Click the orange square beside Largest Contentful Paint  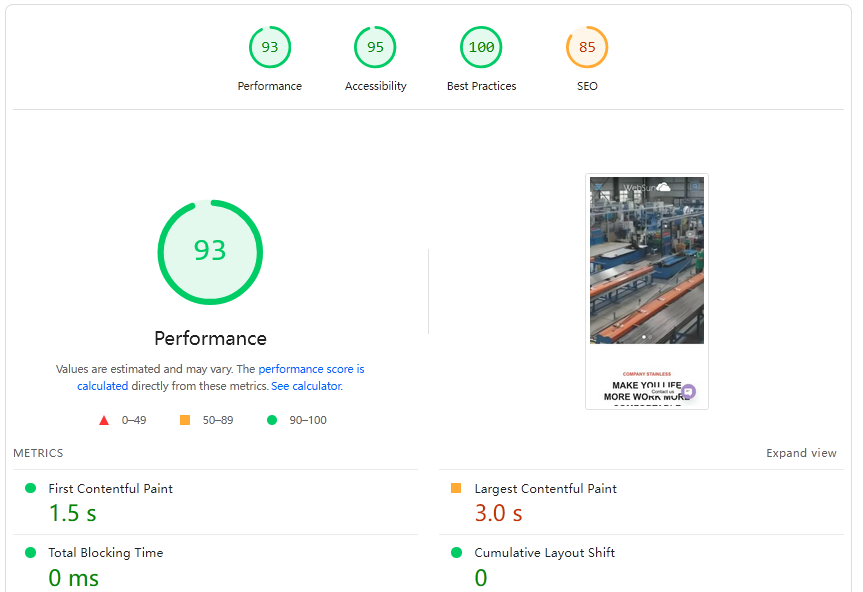[456, 489]
